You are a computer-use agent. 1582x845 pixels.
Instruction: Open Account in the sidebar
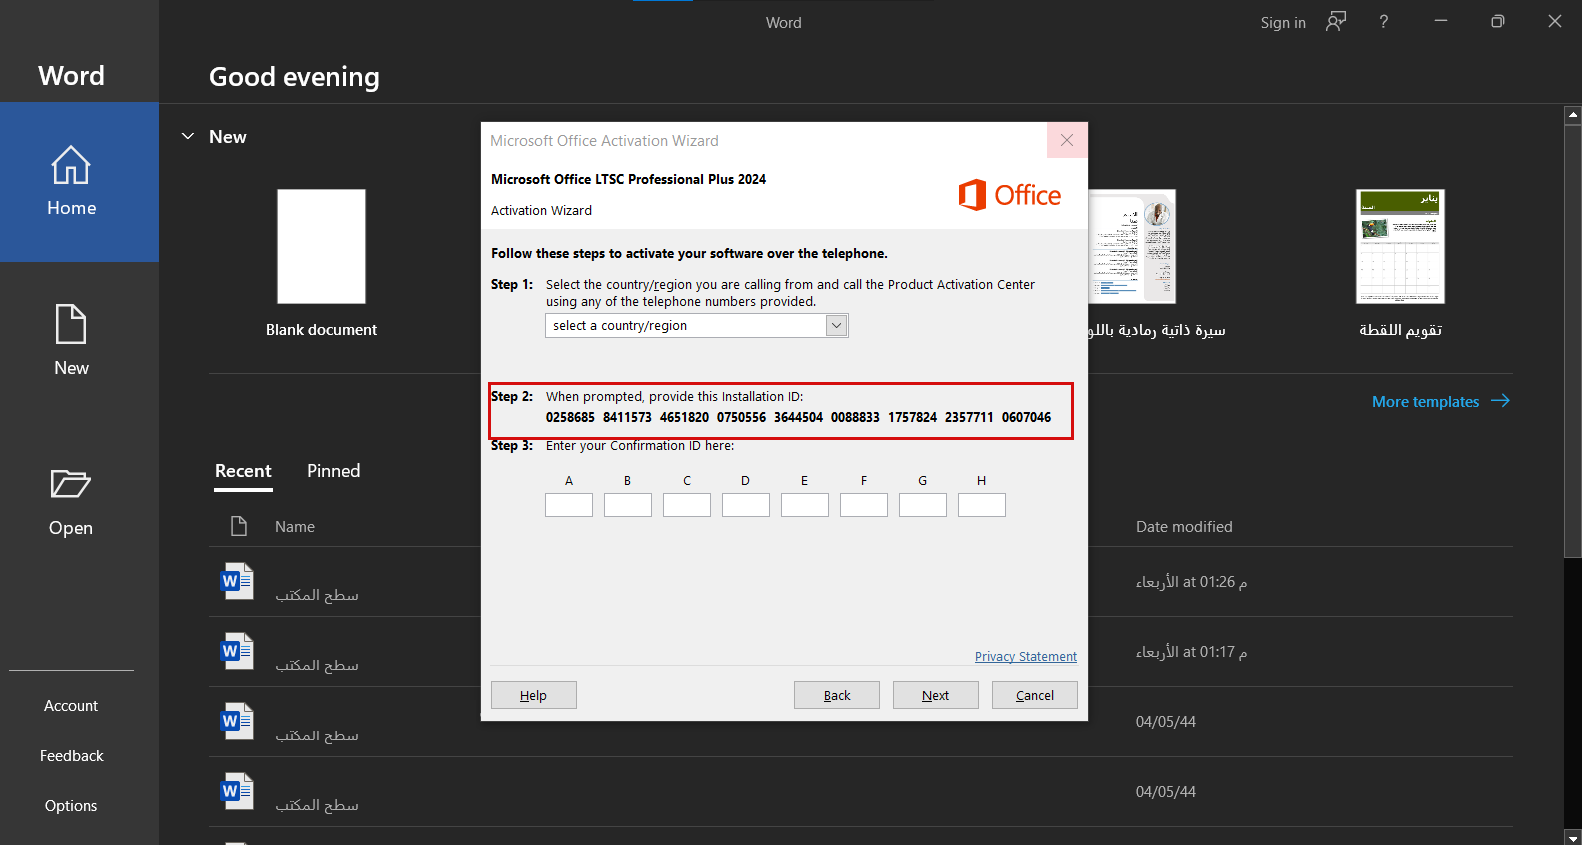[71, 706]
